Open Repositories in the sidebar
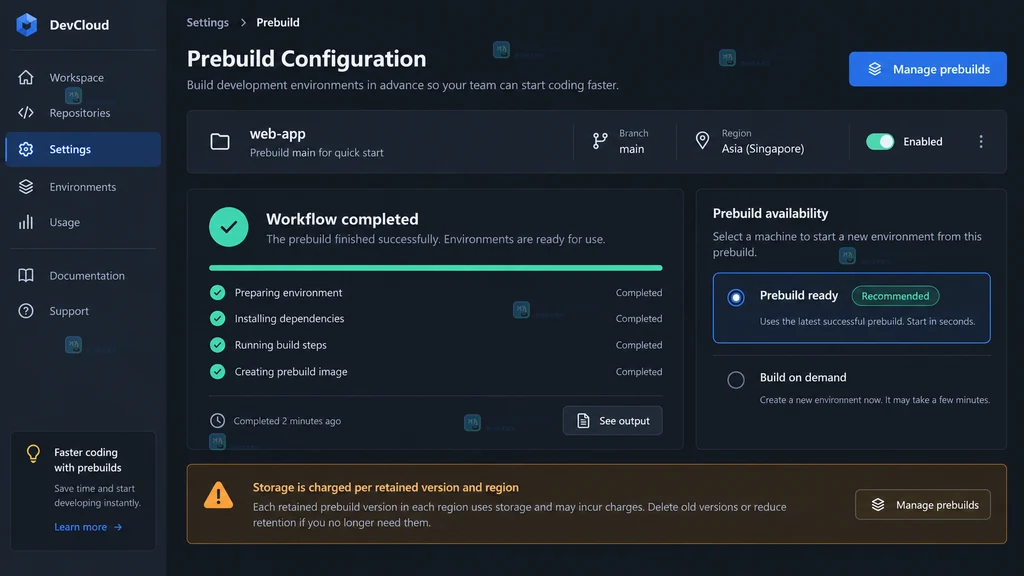1024x576 pixels. pos(83,113)
